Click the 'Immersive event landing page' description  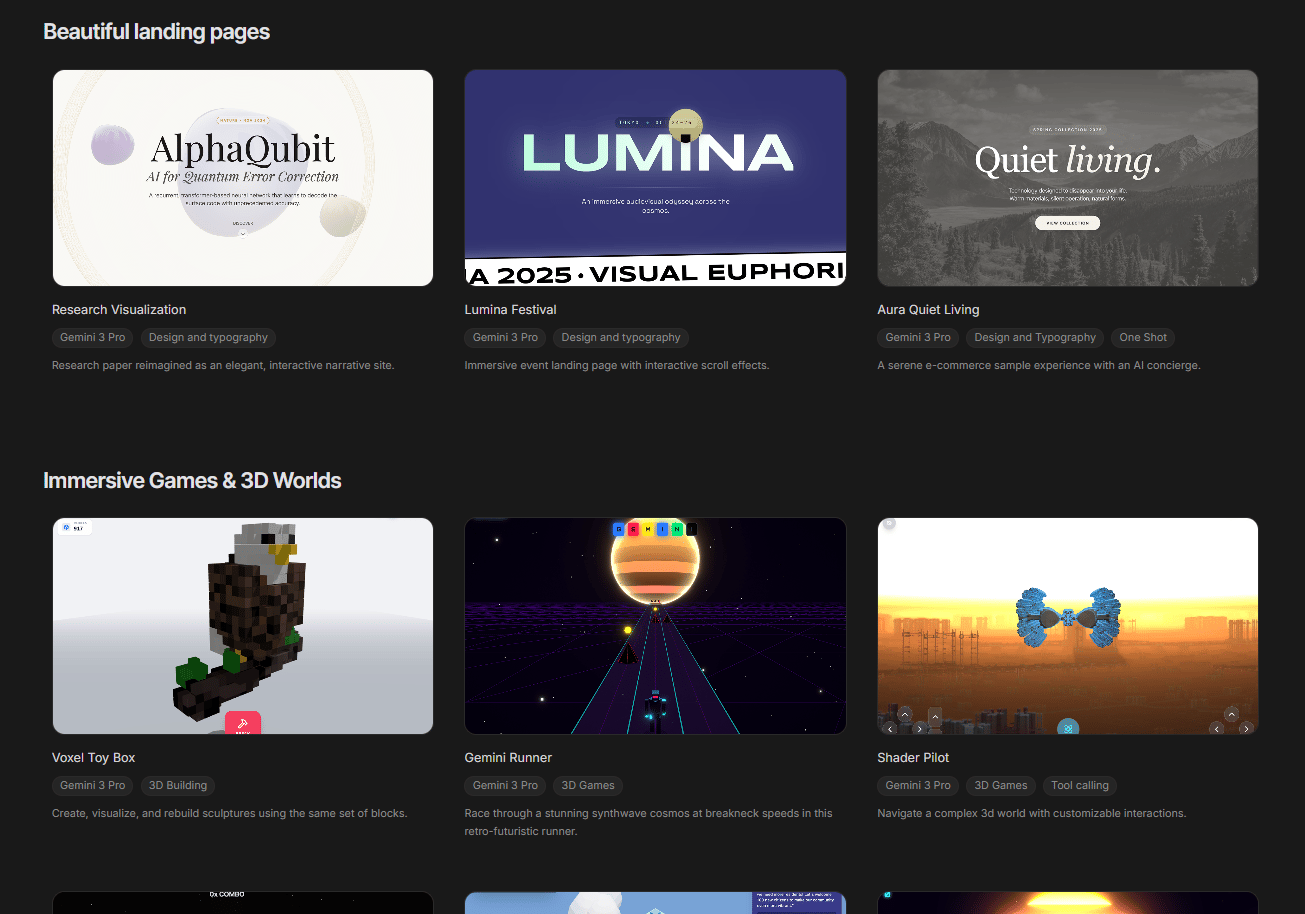tap(617, 366)
